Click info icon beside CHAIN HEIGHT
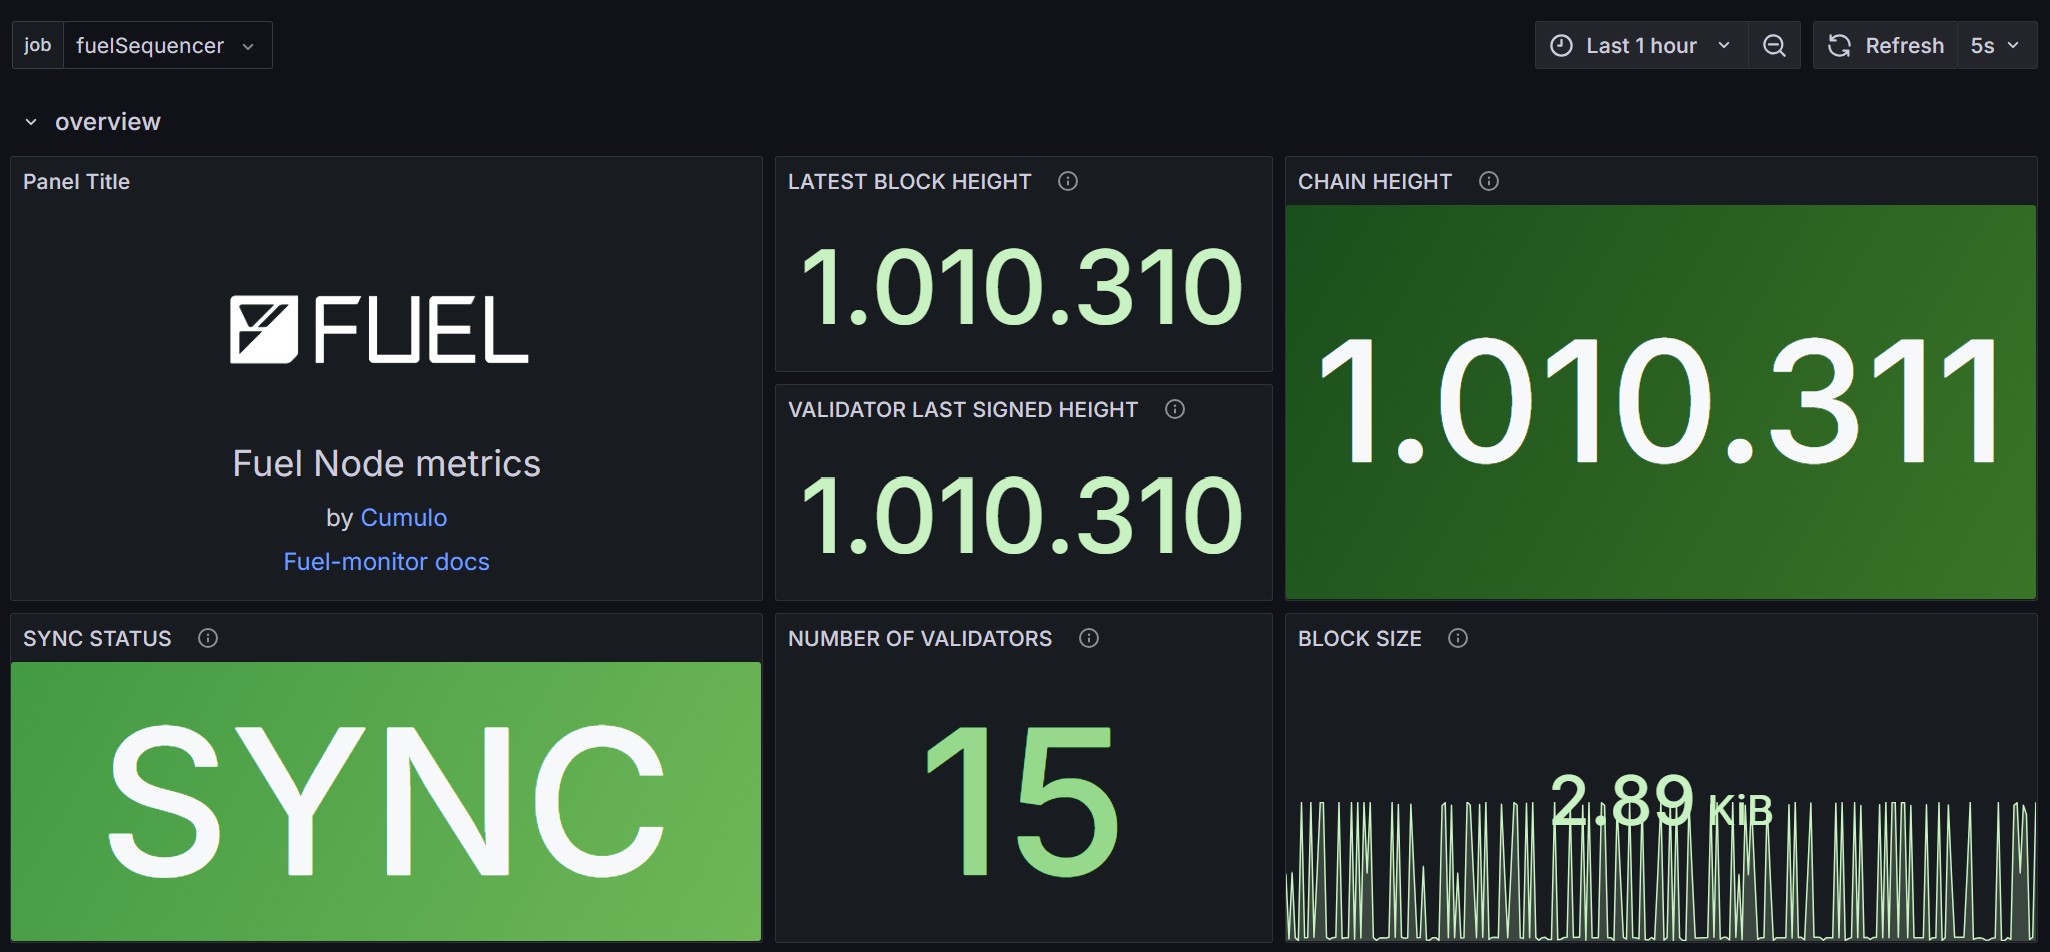 click(x=1489, y=181)
